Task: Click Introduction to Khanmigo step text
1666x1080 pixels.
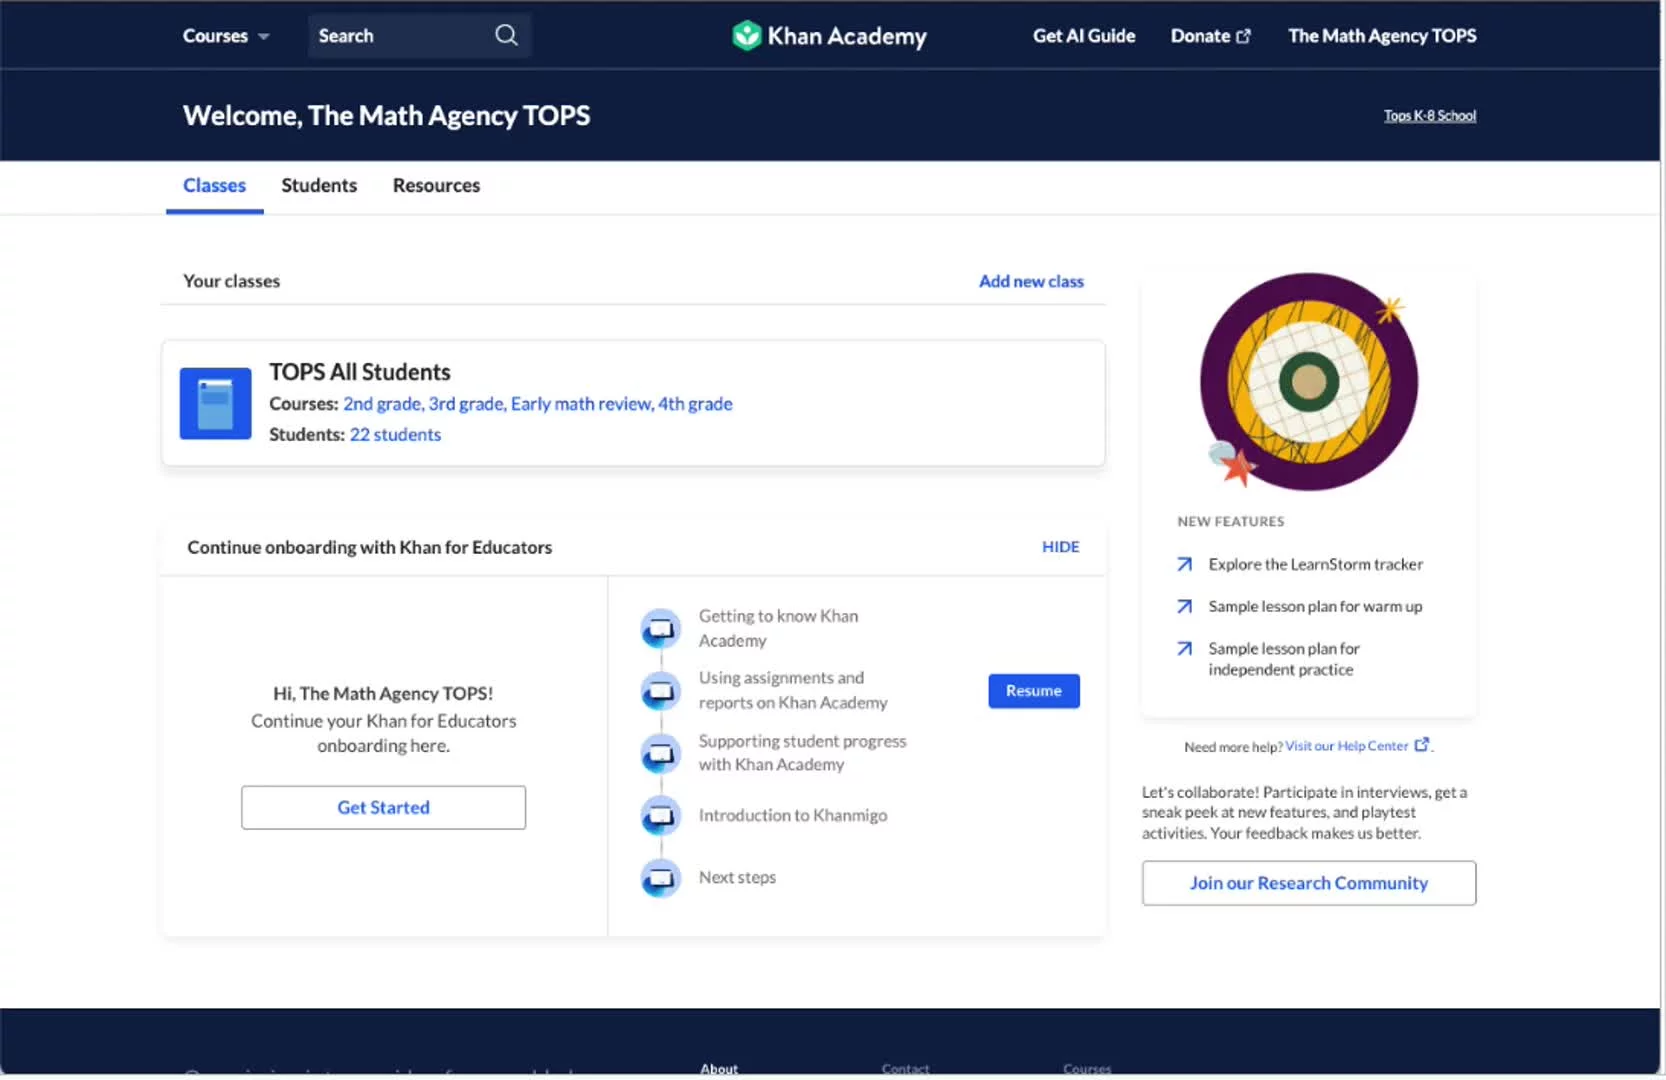Action: 793,815
